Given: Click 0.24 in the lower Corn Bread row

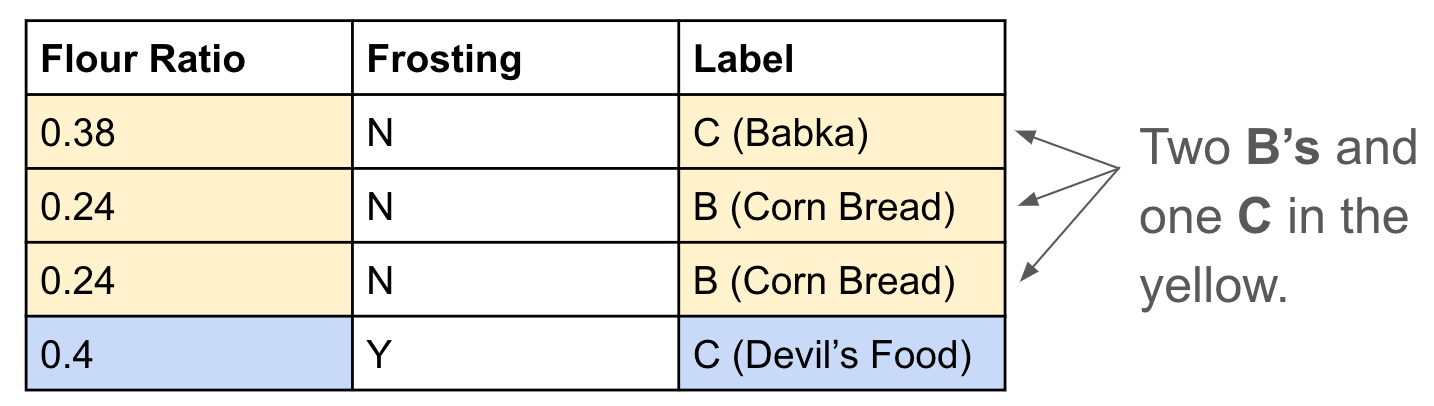Looking at the screenshot, I should coord(78,280).
